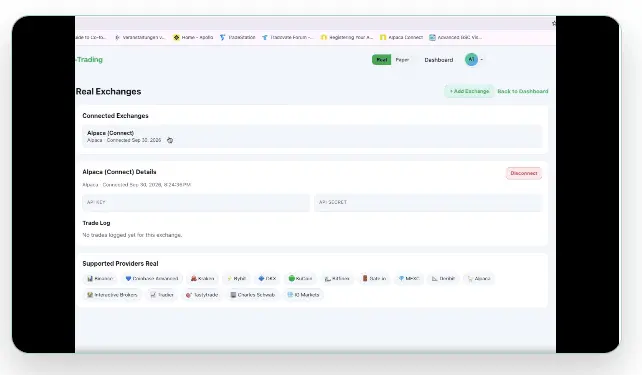Go to Dashboard in top navigation
The height and width of the screenshot is (375, 642).
coord(439,60)
